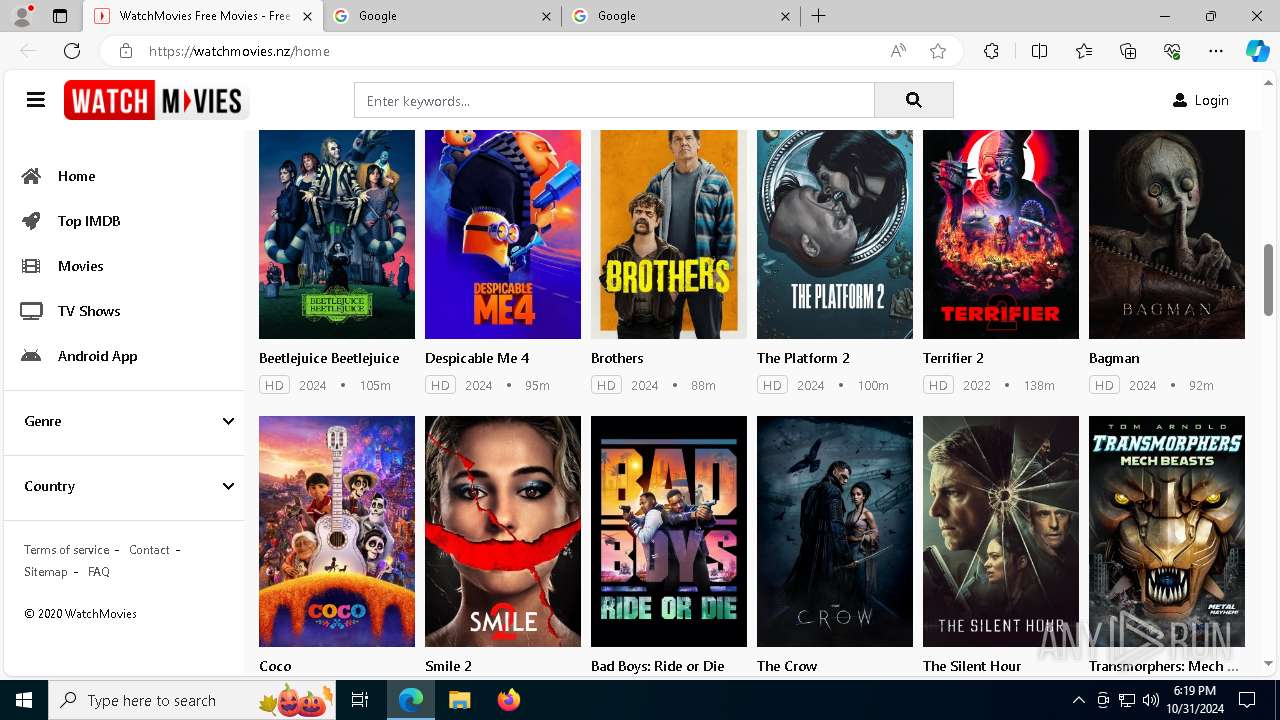Click the WatchMovies logo
1280x720 pixels.
(156, 100)
